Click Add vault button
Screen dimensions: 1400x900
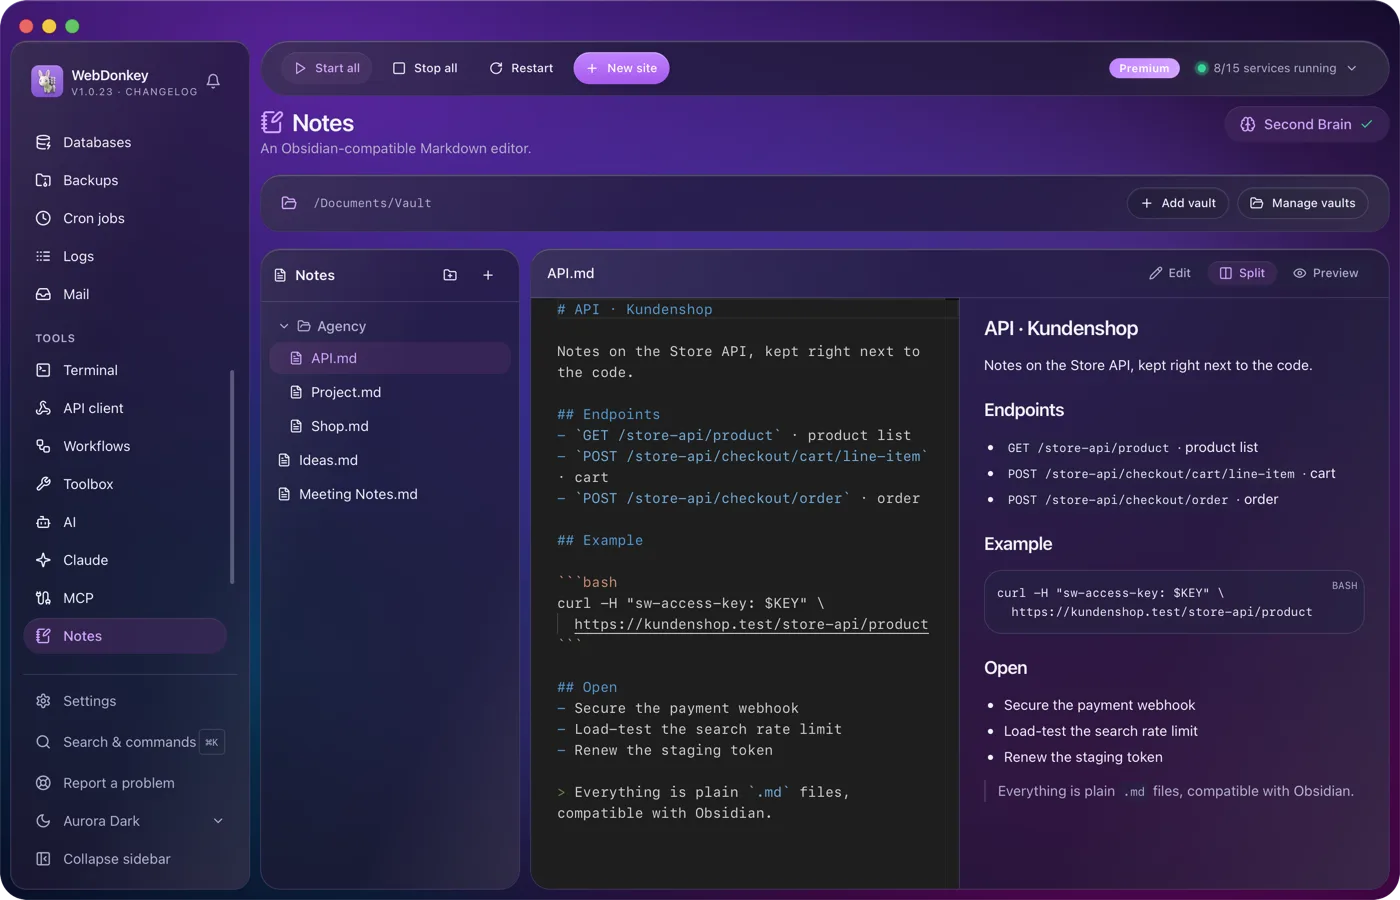click(1179, 203)
